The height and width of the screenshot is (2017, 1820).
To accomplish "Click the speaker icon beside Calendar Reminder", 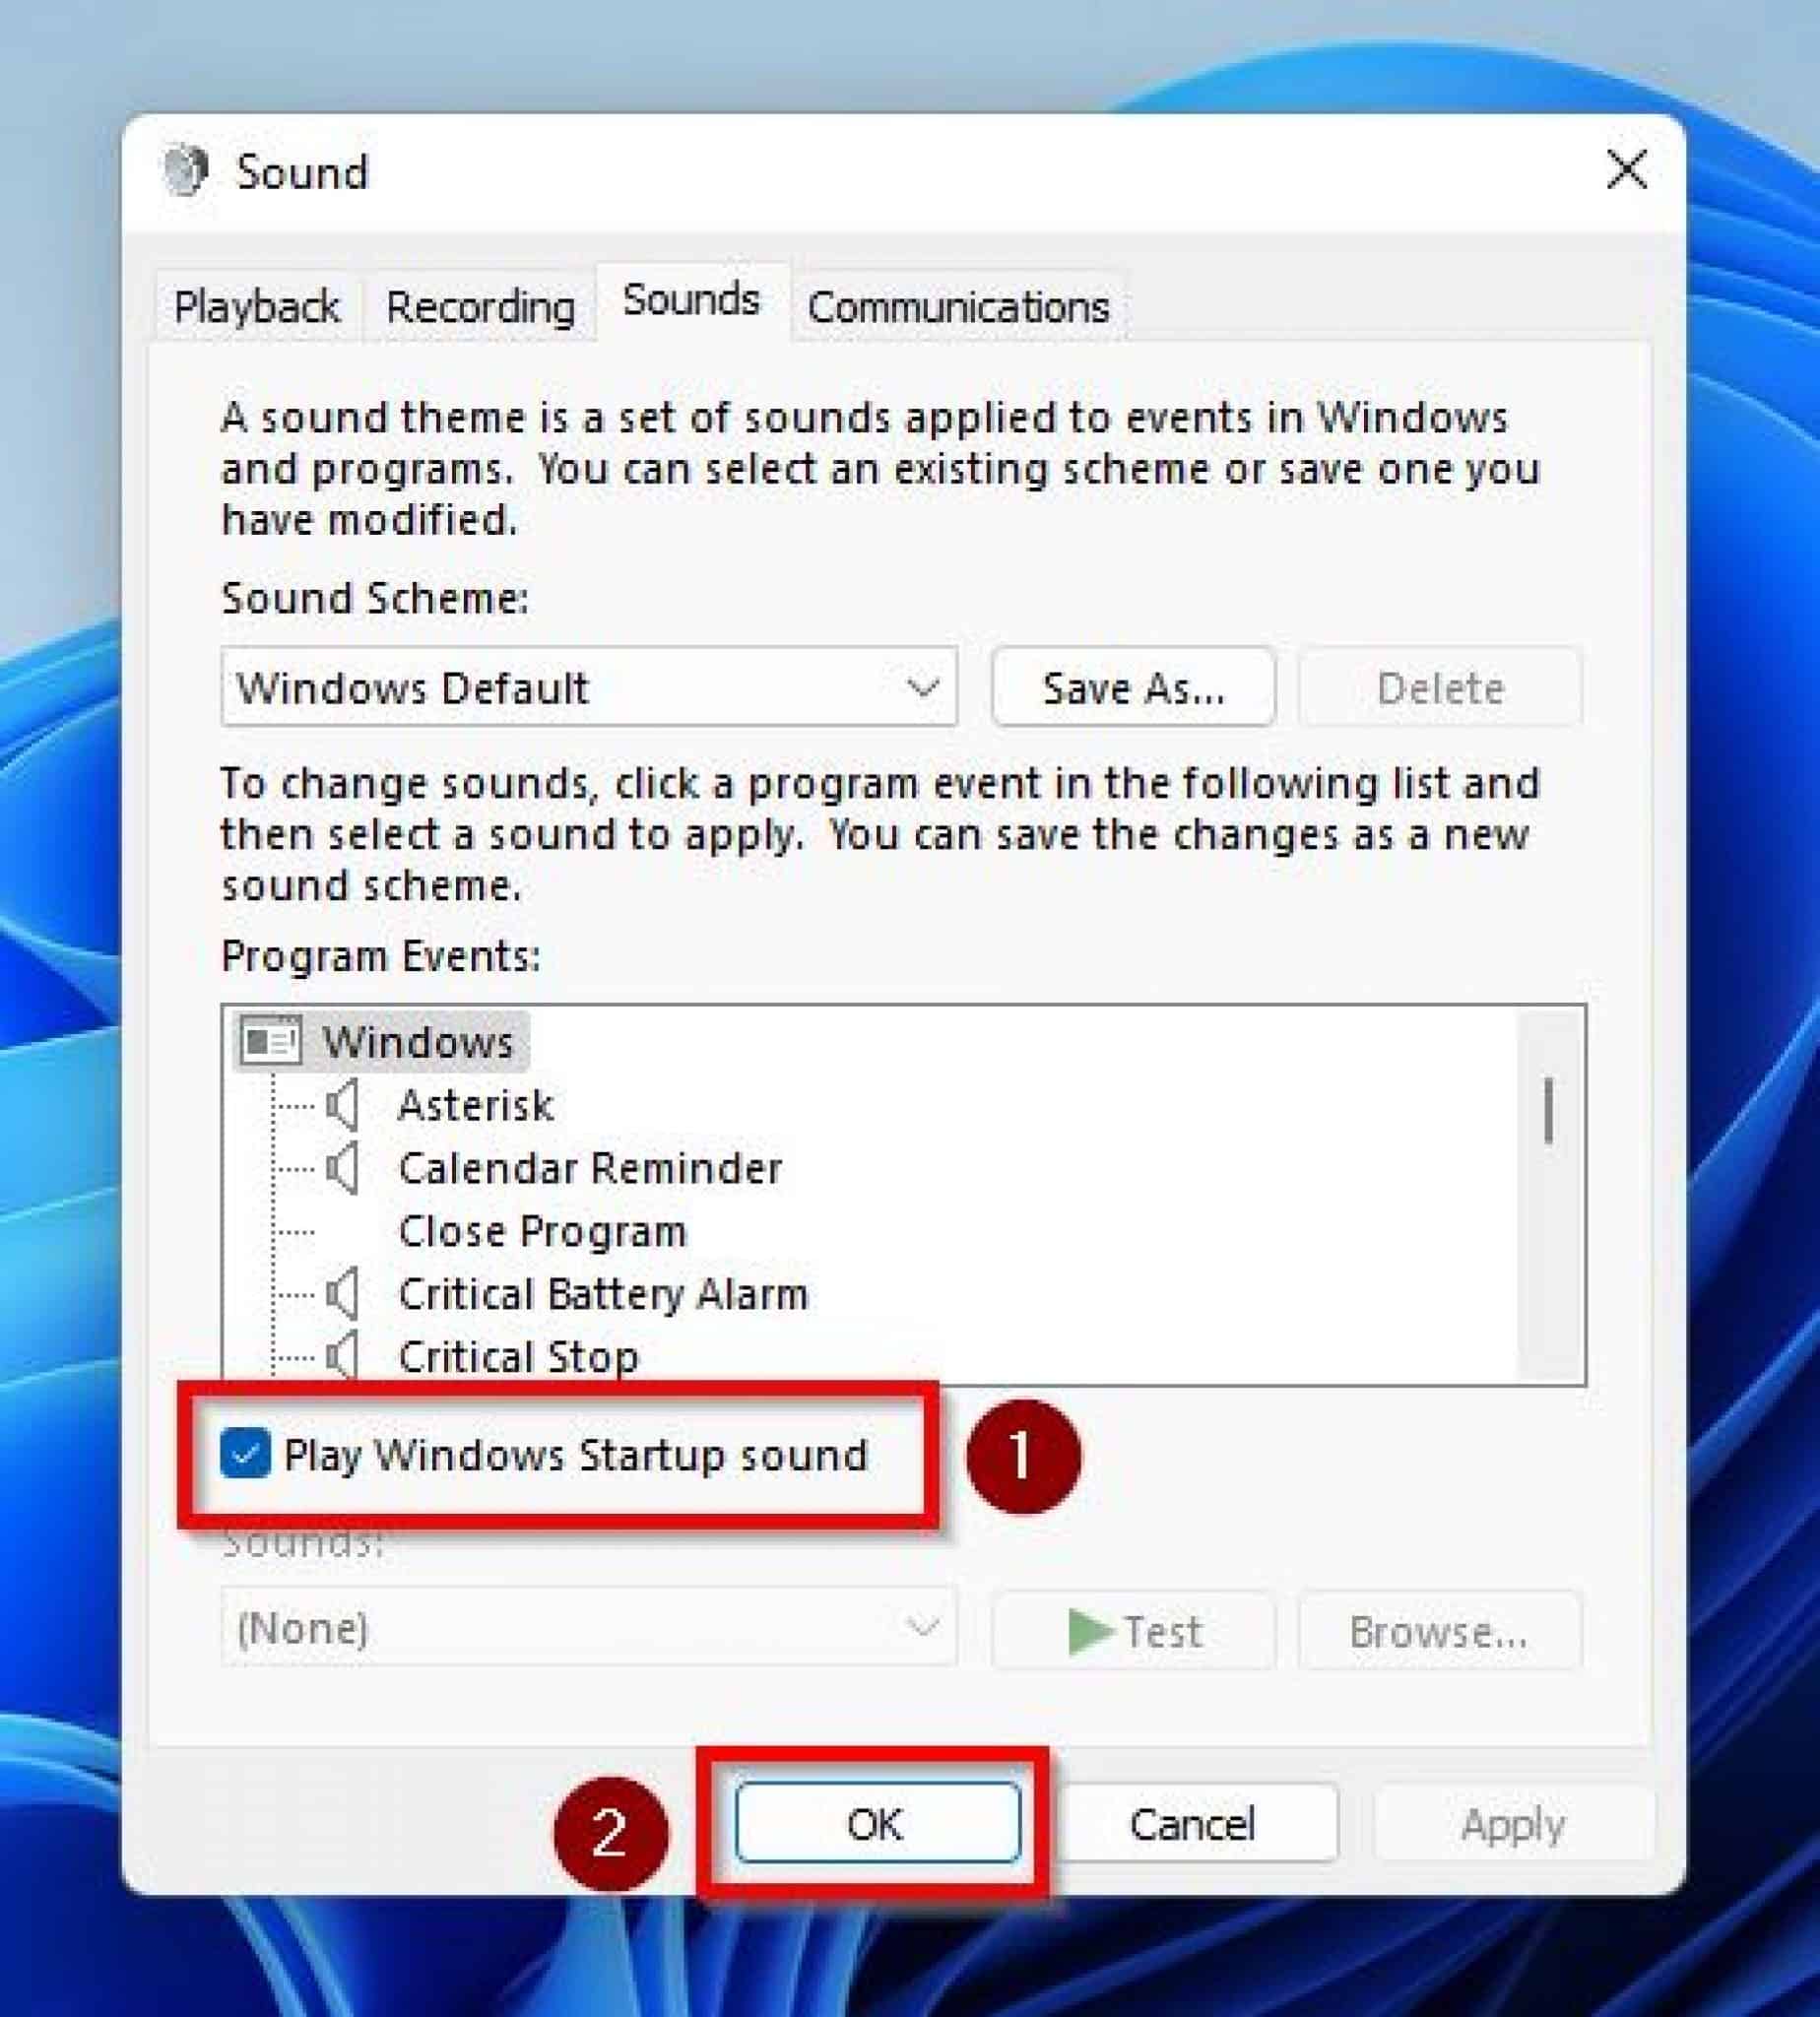I will [342, 1170].
